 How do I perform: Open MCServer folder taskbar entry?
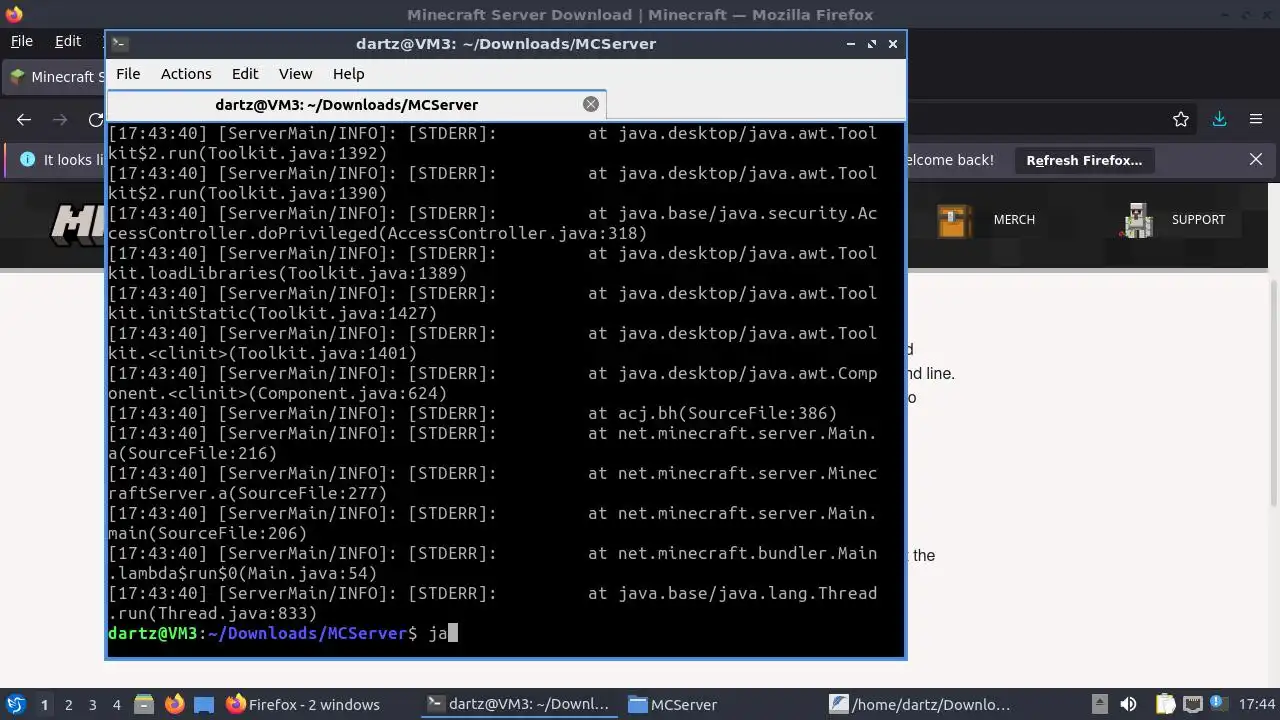tap(720, 705)
